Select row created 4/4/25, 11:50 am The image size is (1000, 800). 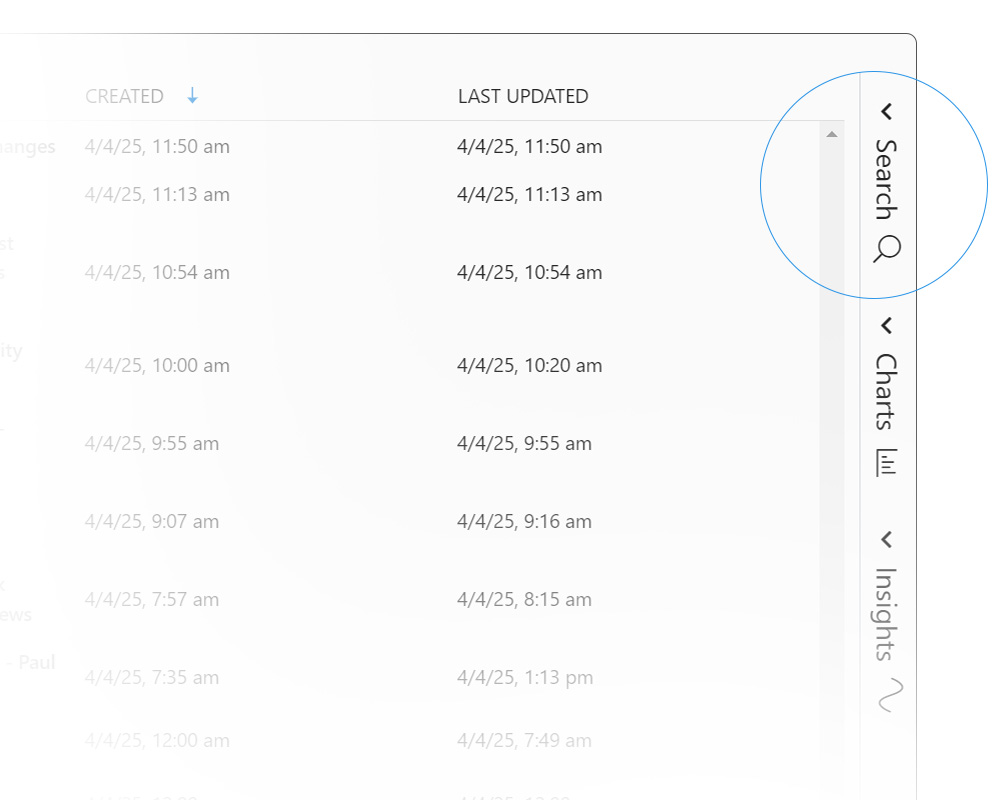158,147
